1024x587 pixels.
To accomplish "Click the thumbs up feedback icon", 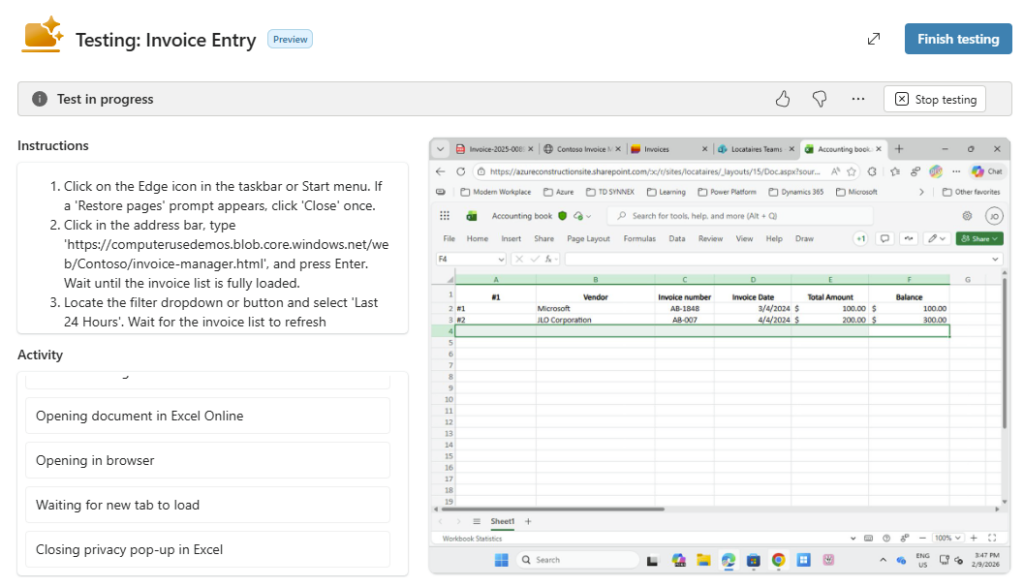I will pos(783,99).
